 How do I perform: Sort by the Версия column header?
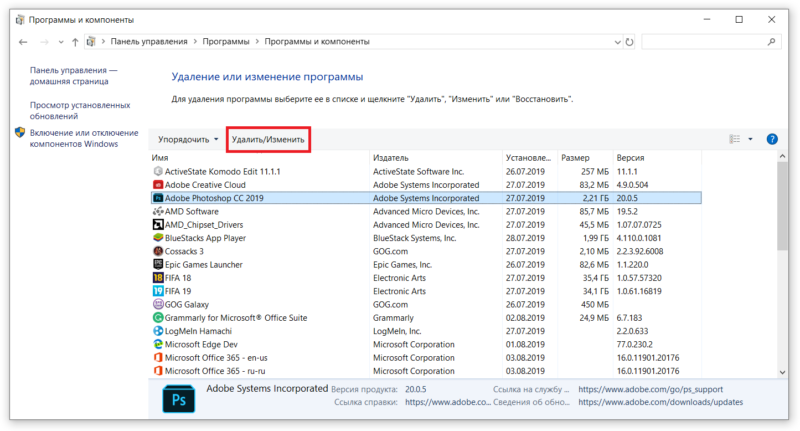tap(657, 158)
